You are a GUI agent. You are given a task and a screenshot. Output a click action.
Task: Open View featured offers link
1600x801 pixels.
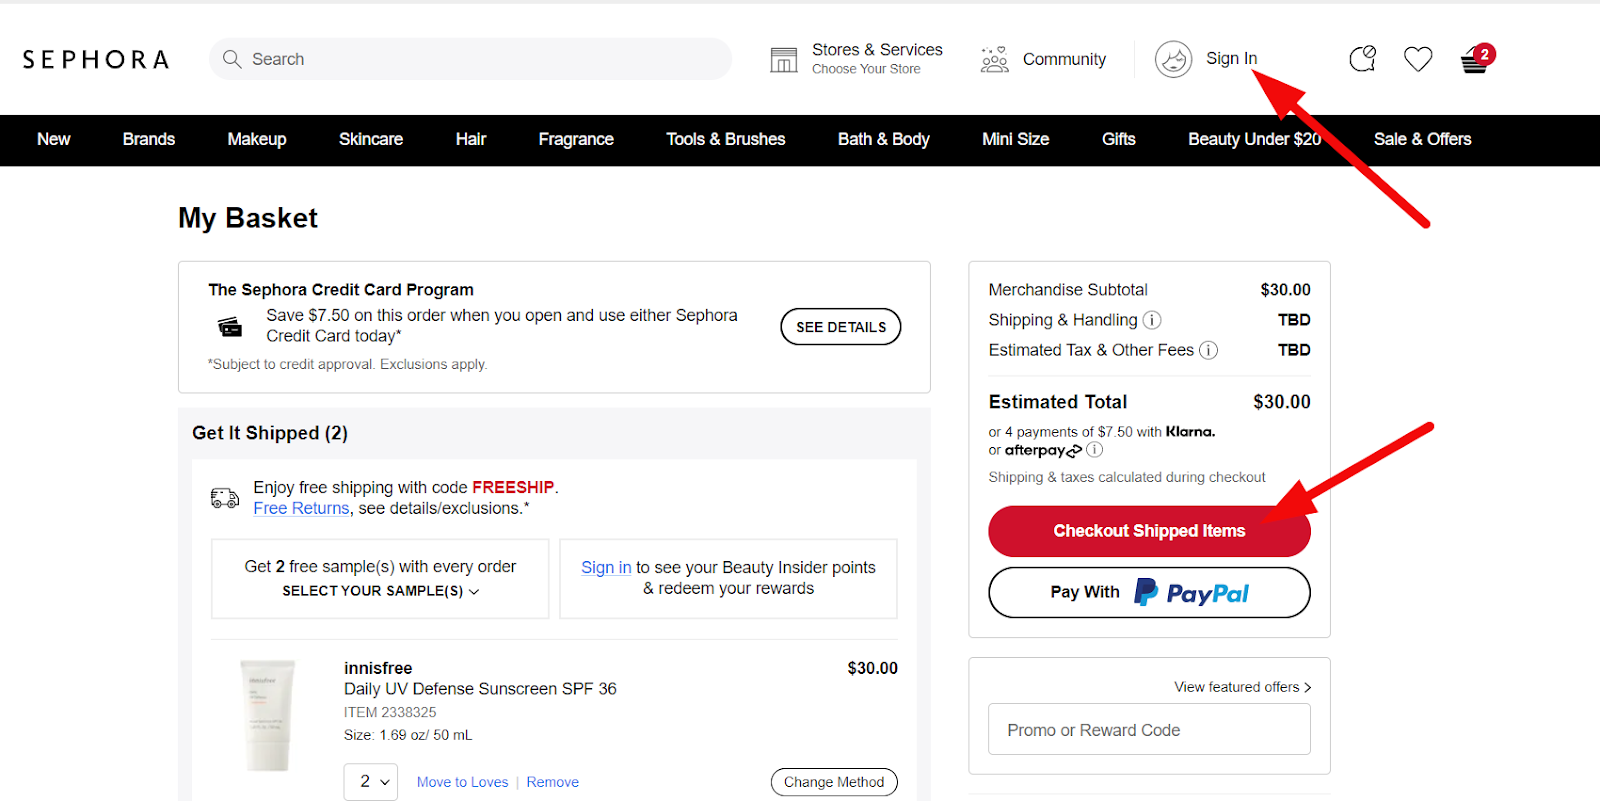tap(1243, 687)
